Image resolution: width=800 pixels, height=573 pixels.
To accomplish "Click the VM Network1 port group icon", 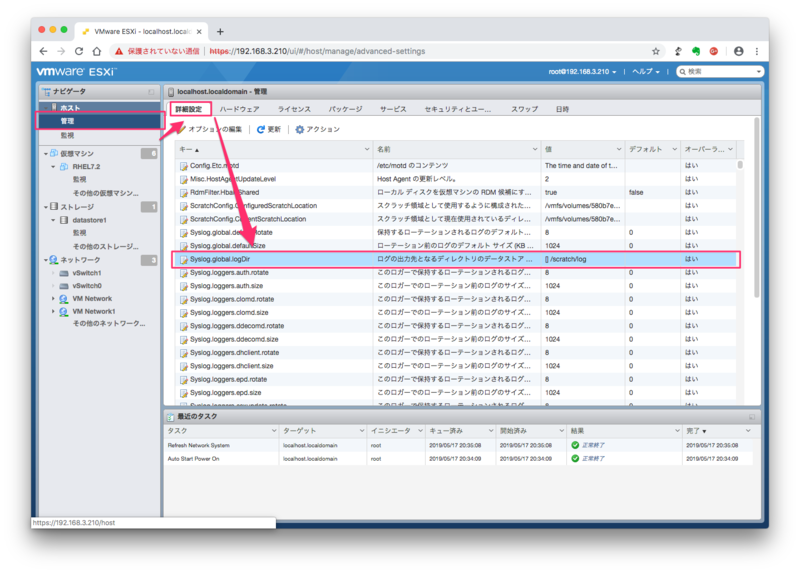I will point(64,311).
